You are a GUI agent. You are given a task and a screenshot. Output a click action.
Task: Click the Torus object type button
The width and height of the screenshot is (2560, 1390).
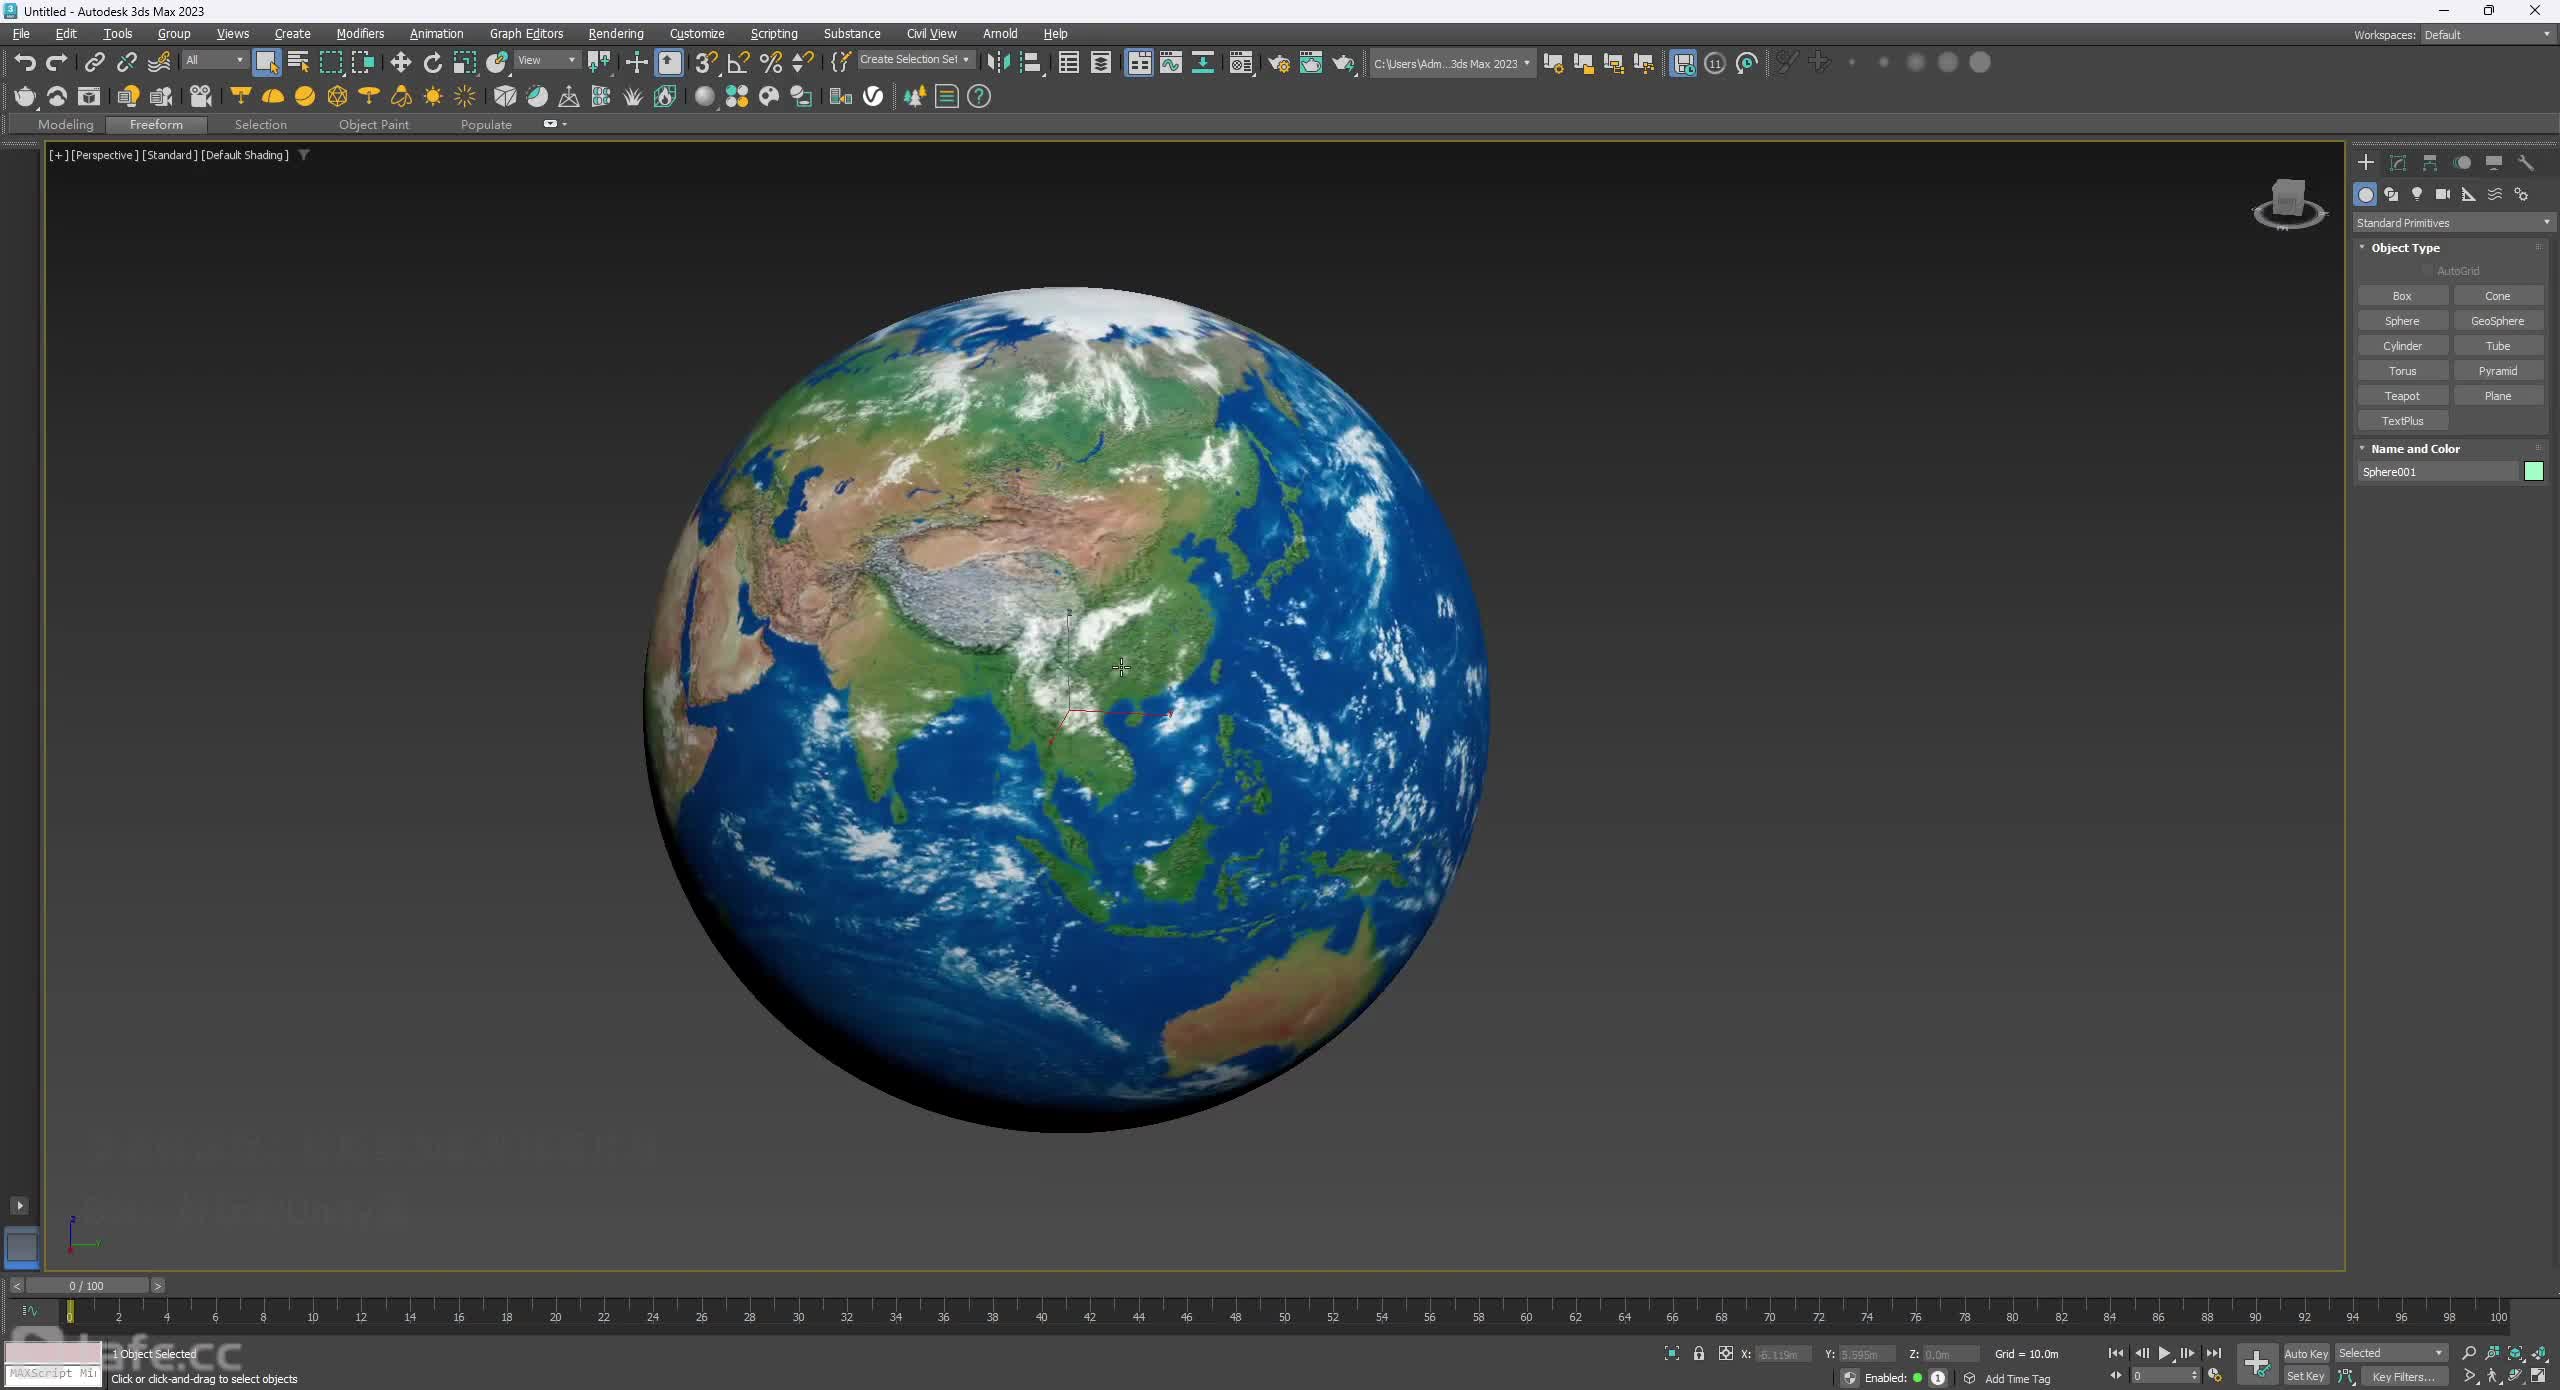(x=2402, y=371)
